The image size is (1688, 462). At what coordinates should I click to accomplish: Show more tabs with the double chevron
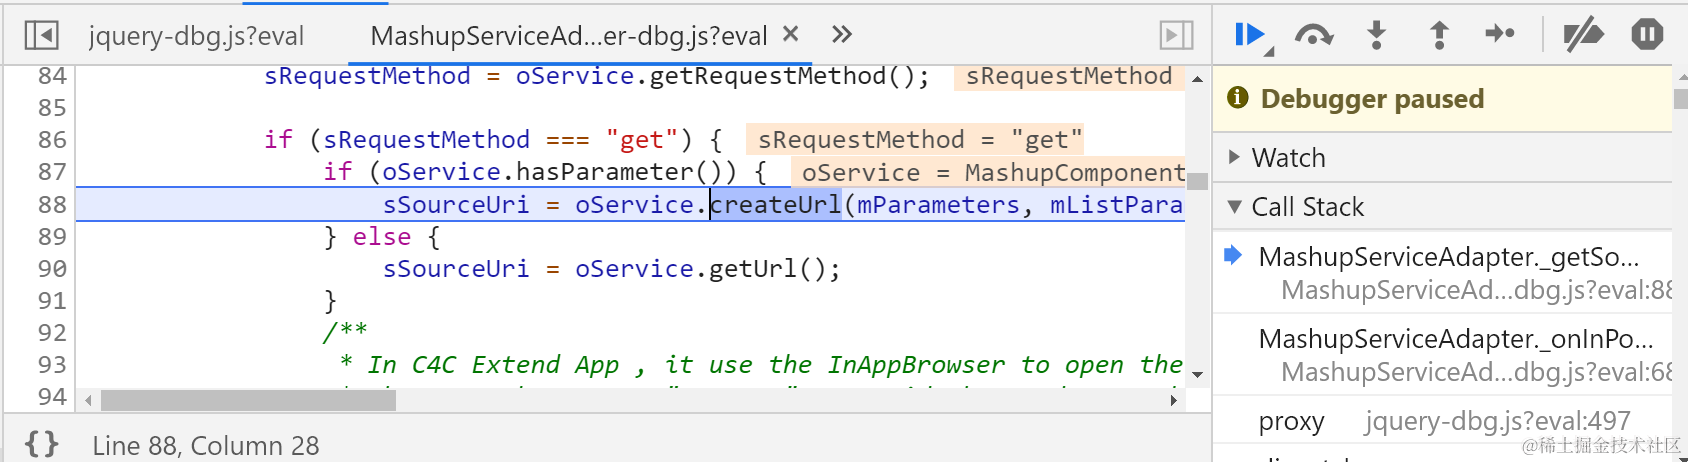[x=842, y=35]
